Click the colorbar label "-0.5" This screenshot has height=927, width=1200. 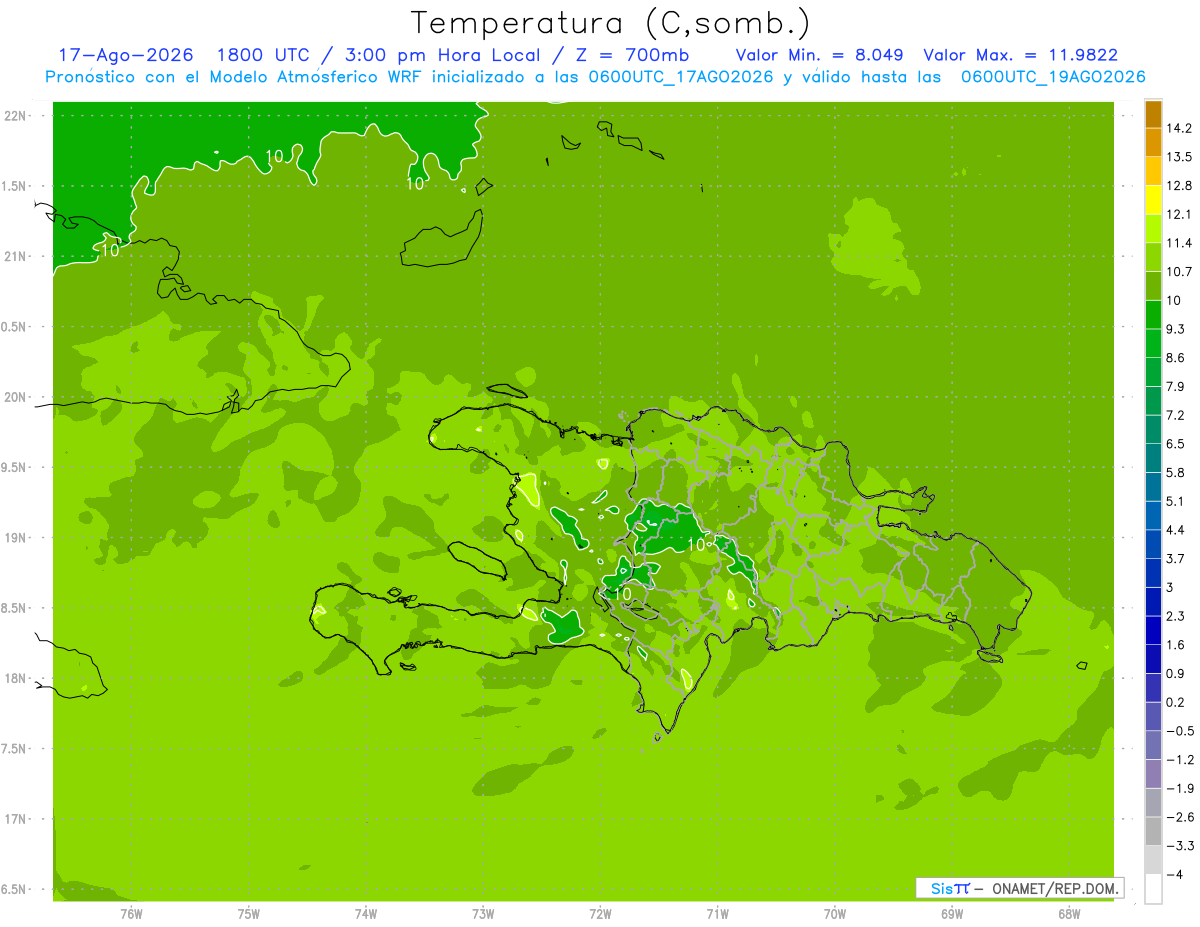tap(1178, 731)
